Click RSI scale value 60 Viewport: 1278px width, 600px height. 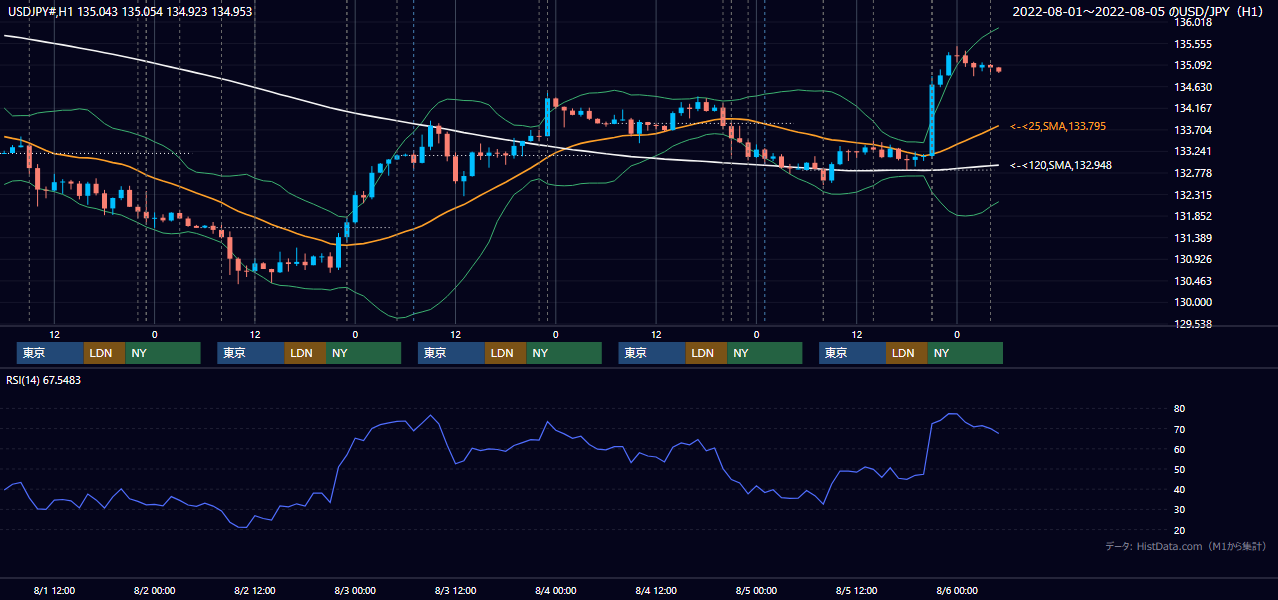point(1179,449)
